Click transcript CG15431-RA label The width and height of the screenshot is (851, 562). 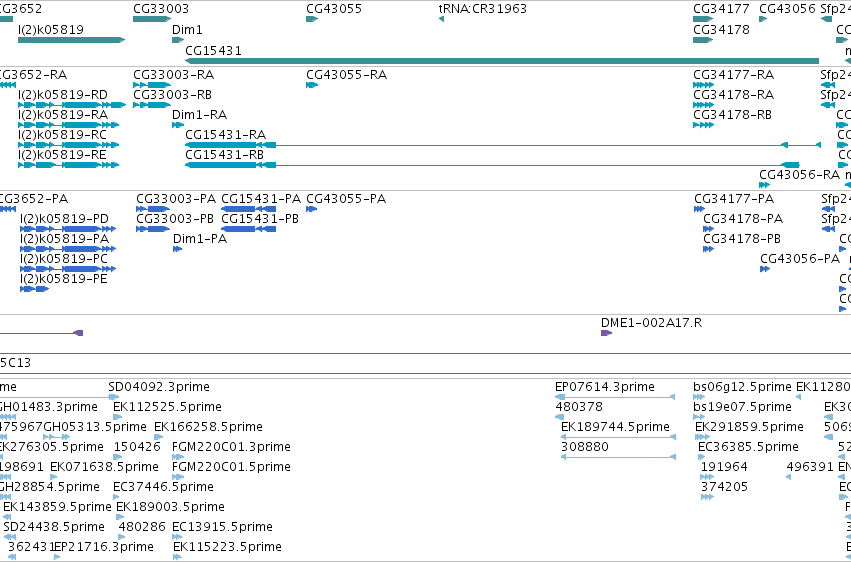(x=225, y=135)
